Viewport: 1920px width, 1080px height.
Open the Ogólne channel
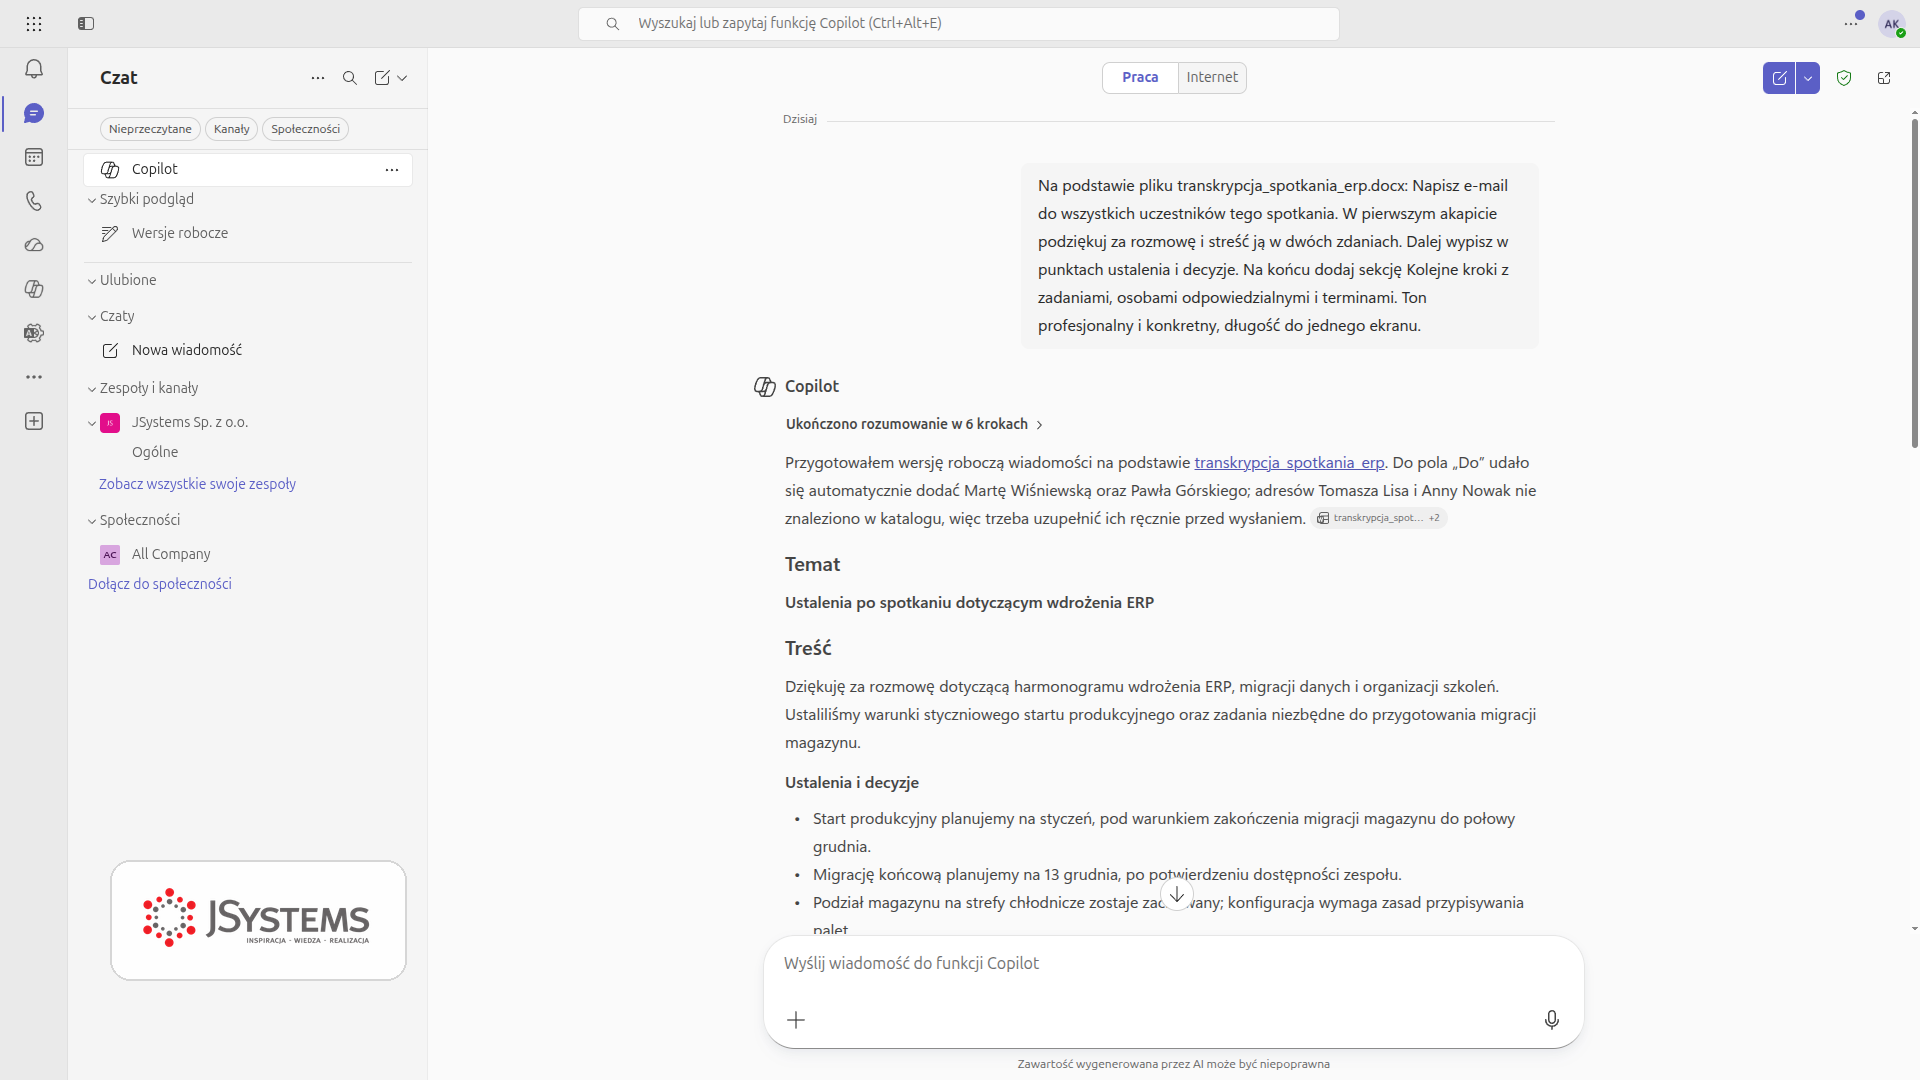(x=155, y=452)
